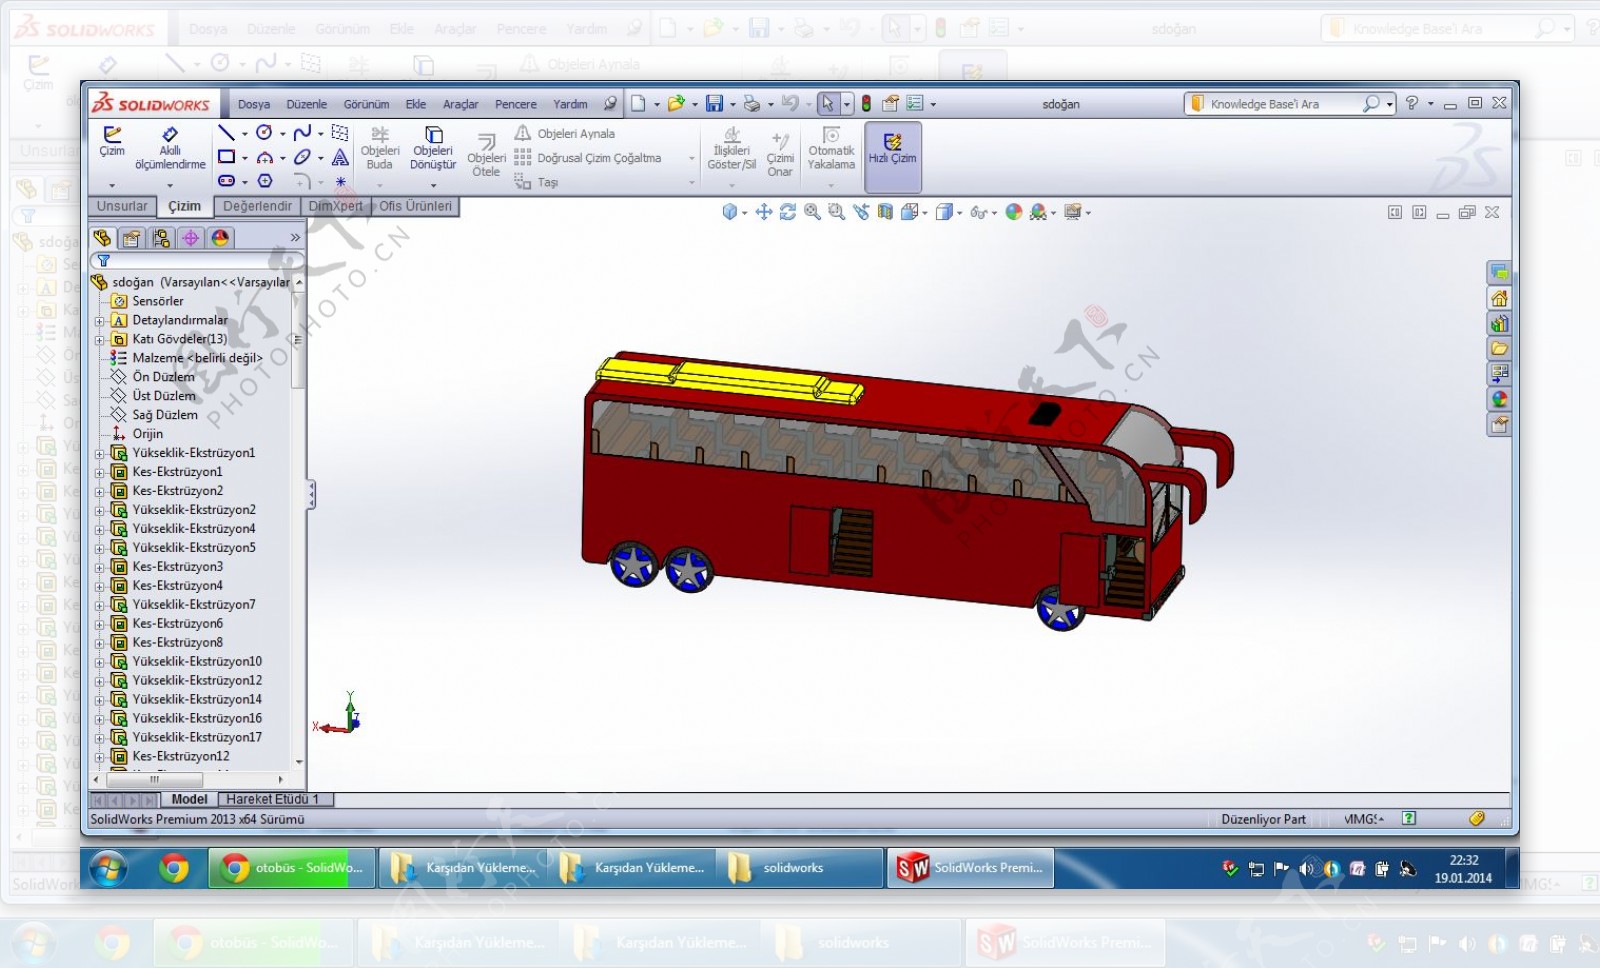Click Objeleri Ötele offset entities tool

[x=486, y=155]
